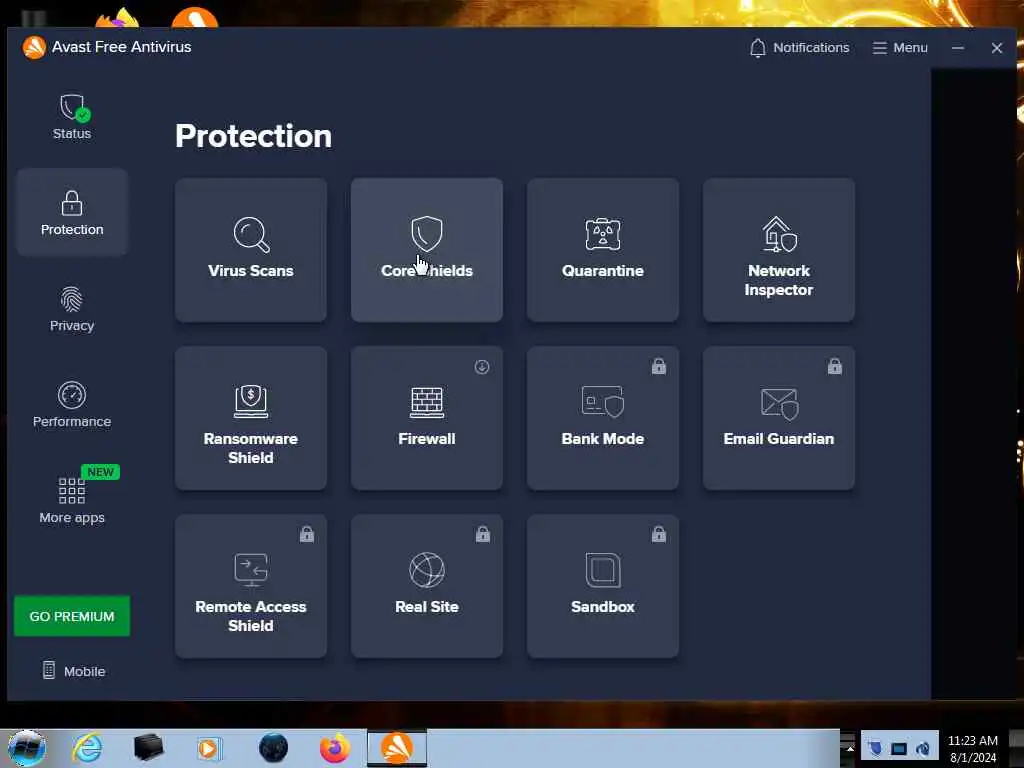The image size is (1024, 768).
Task: Click the lock badge on Remote Access Shield
Action: (307, 534)
